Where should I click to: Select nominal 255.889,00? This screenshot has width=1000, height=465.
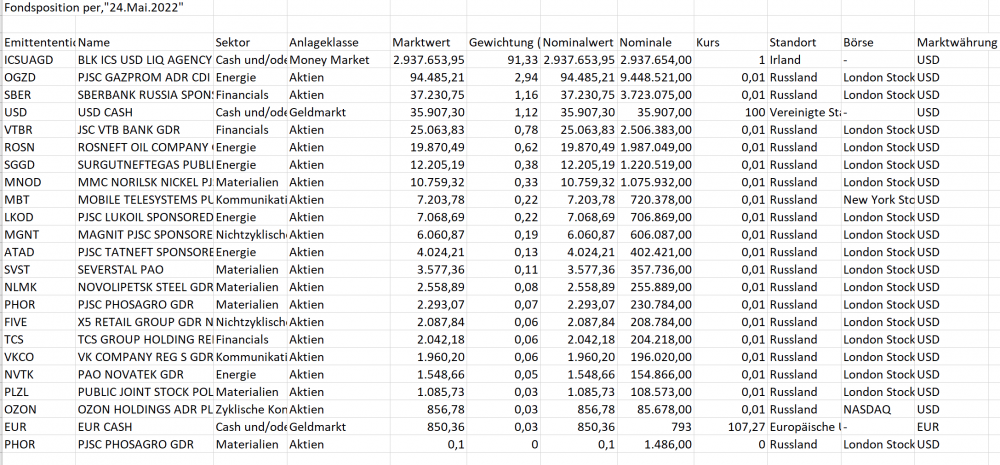(x=655, y=287)
